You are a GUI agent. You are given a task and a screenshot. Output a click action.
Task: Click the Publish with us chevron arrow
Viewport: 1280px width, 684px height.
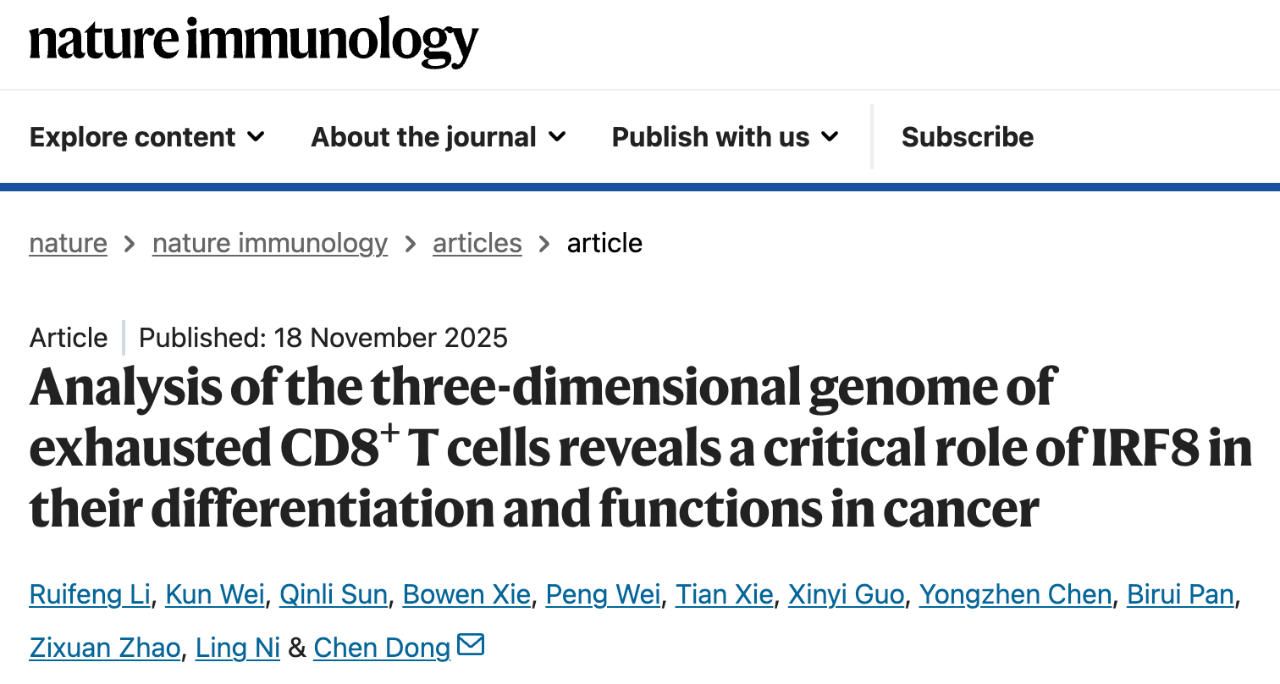(828, 137)
